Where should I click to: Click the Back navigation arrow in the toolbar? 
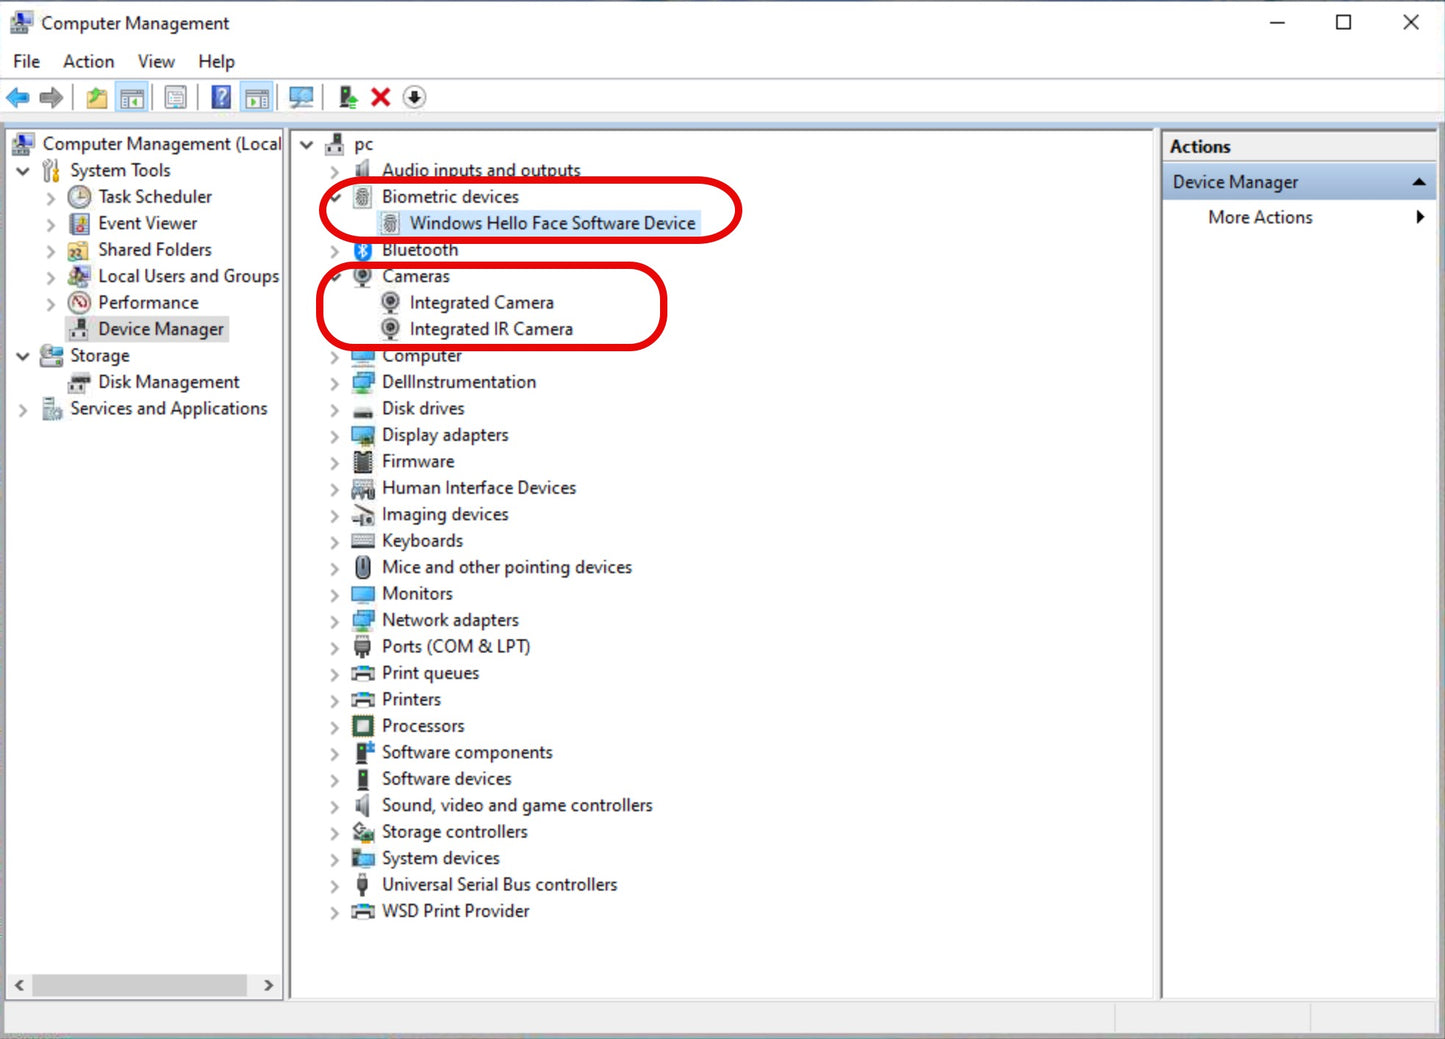(17, 97)
